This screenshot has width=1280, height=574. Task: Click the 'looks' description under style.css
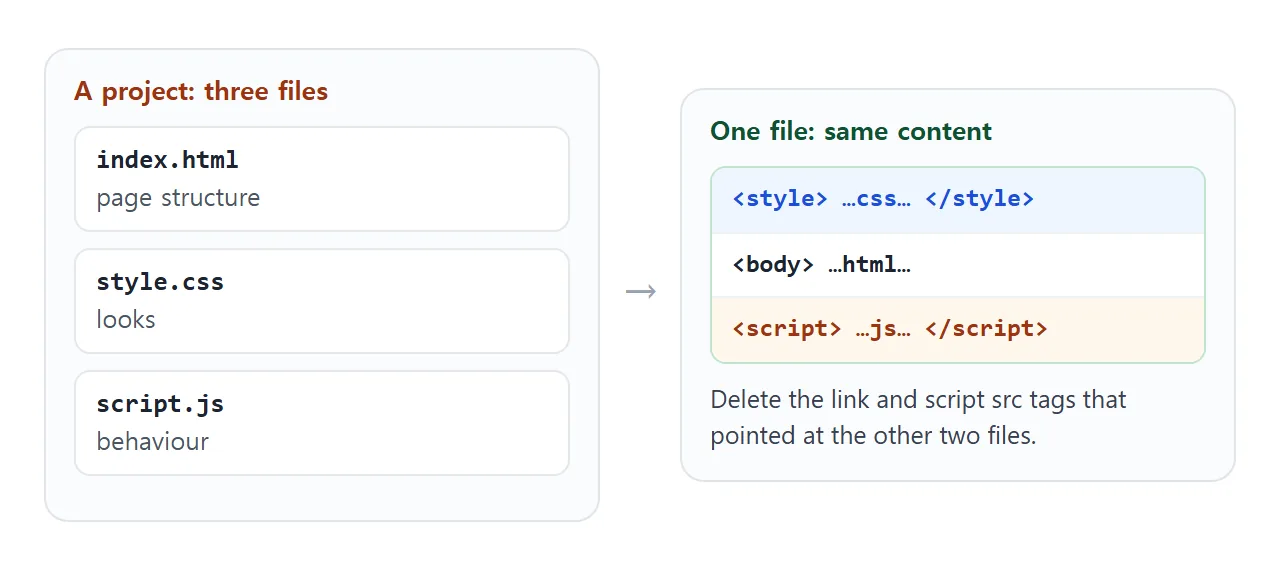tap(126, 320)
